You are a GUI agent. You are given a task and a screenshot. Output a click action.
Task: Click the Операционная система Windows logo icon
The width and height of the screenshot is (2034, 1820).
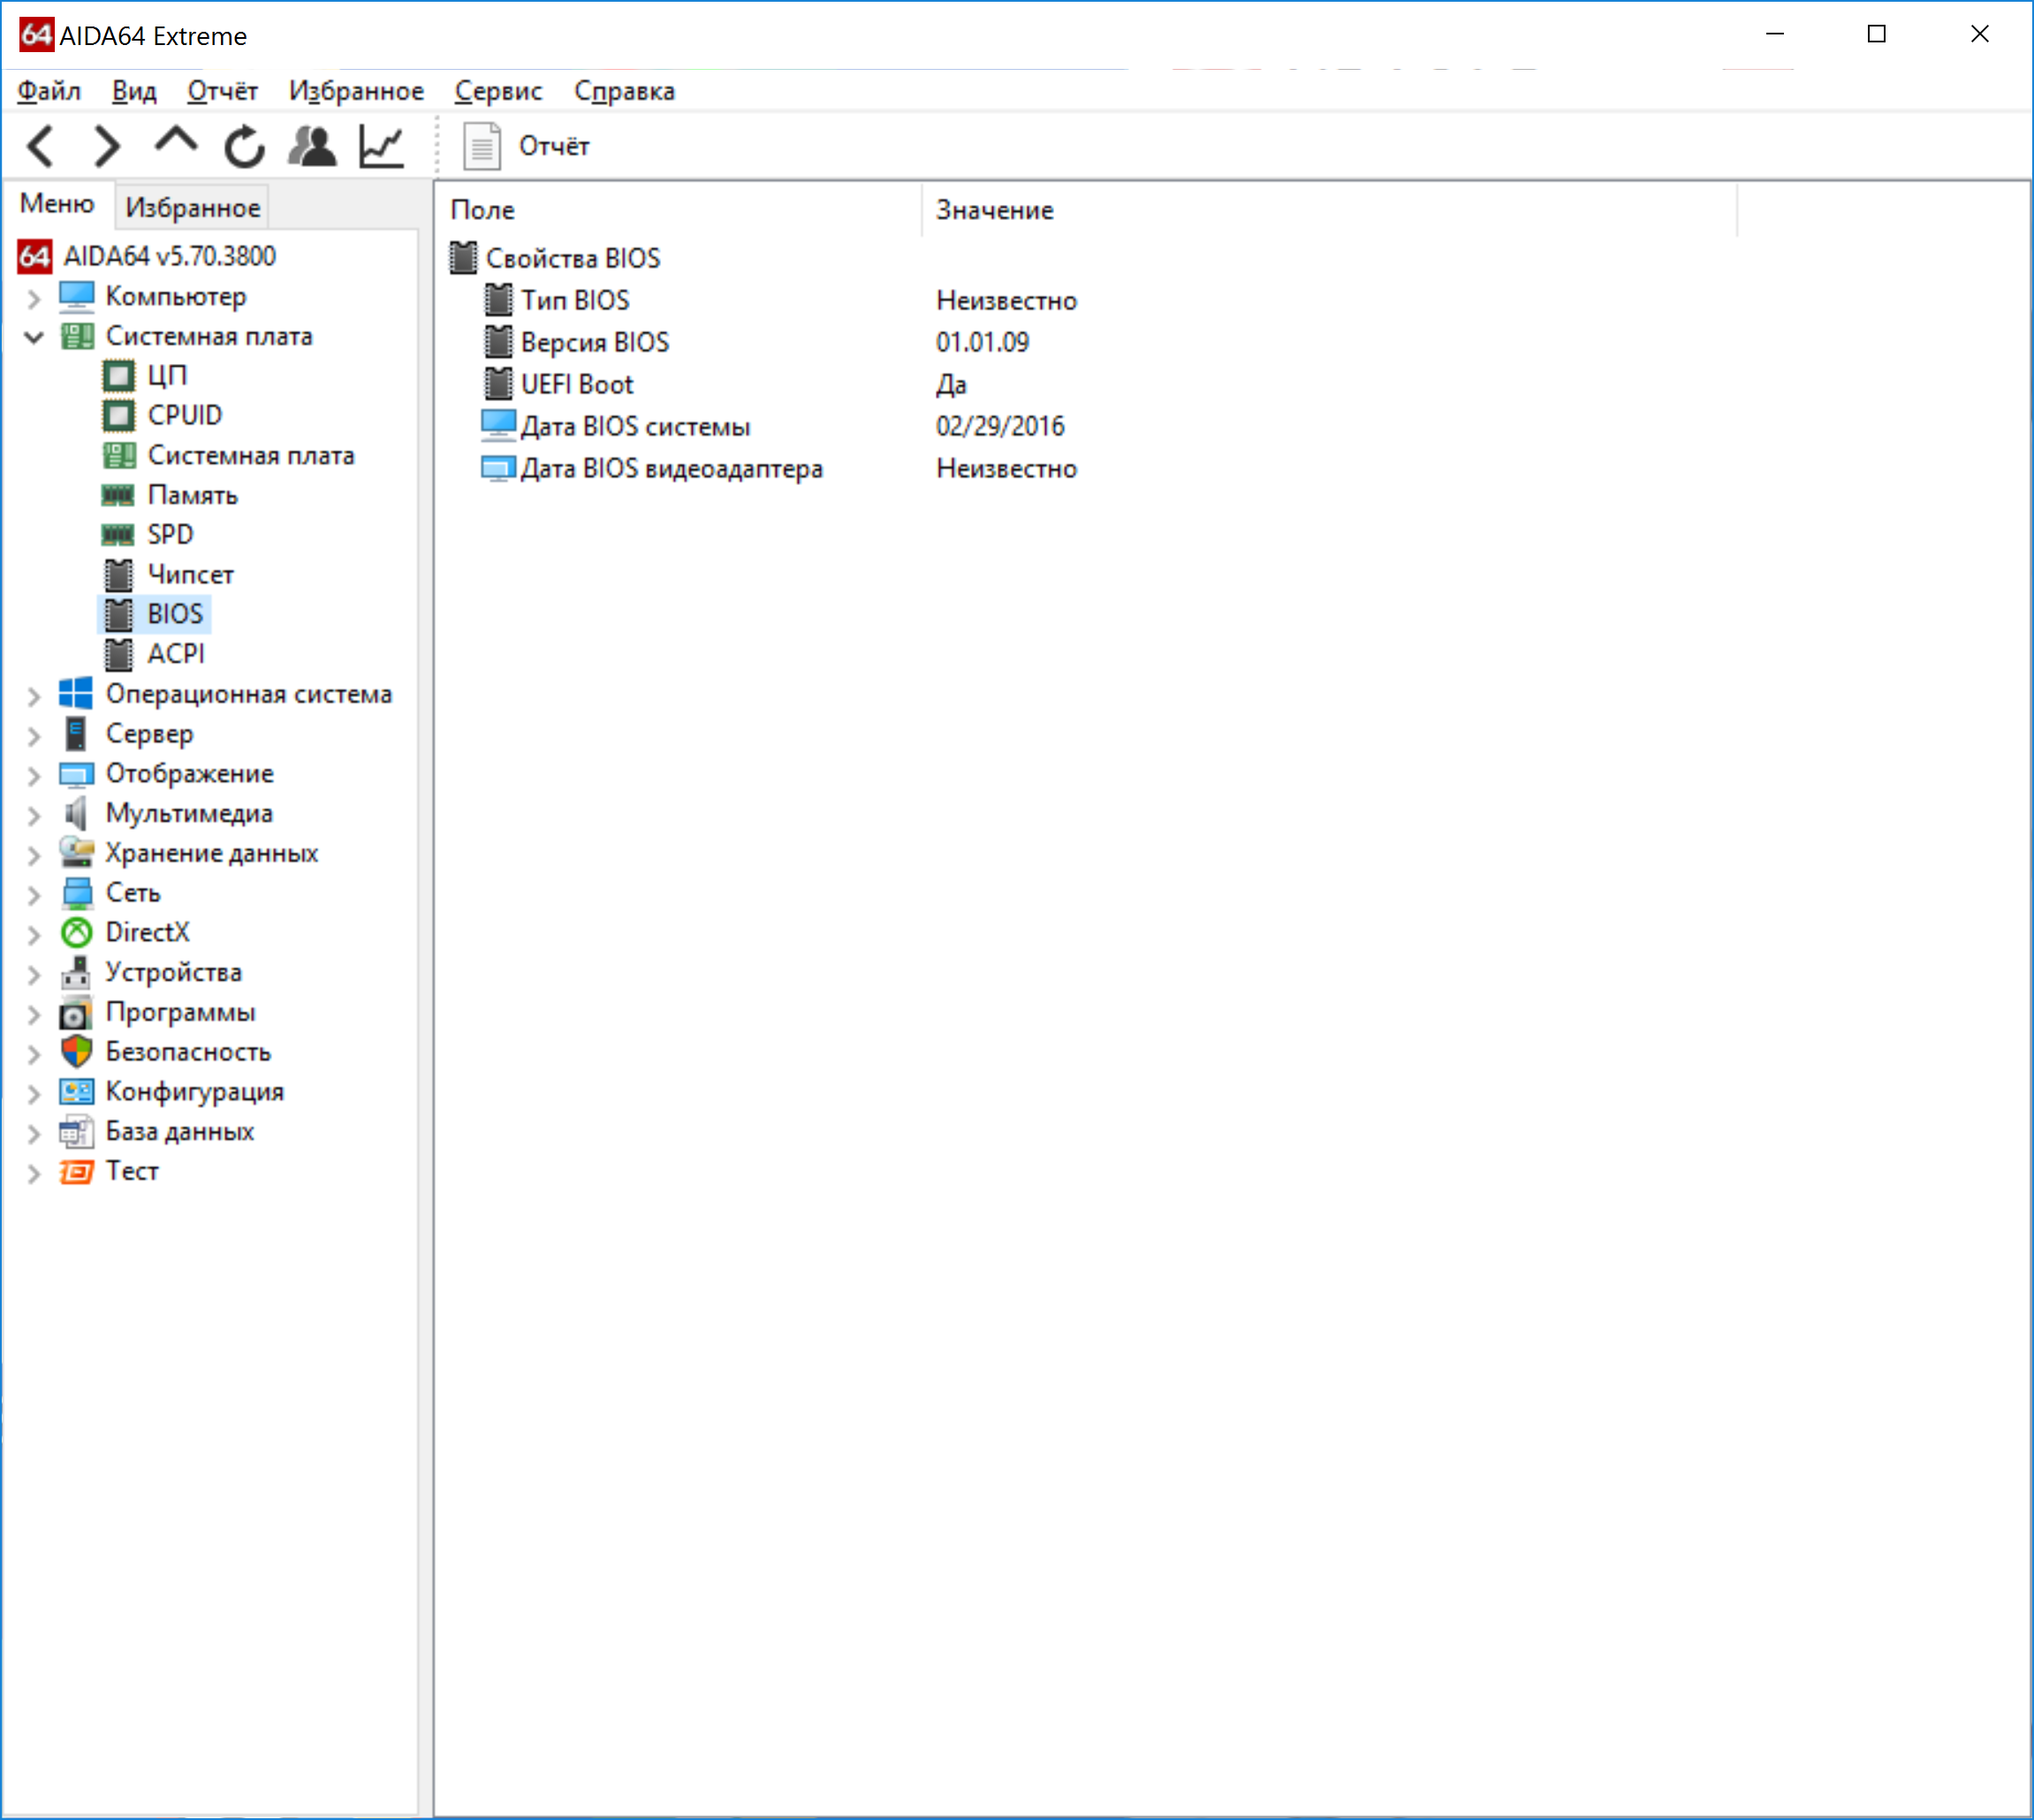(x=76, y=693)
